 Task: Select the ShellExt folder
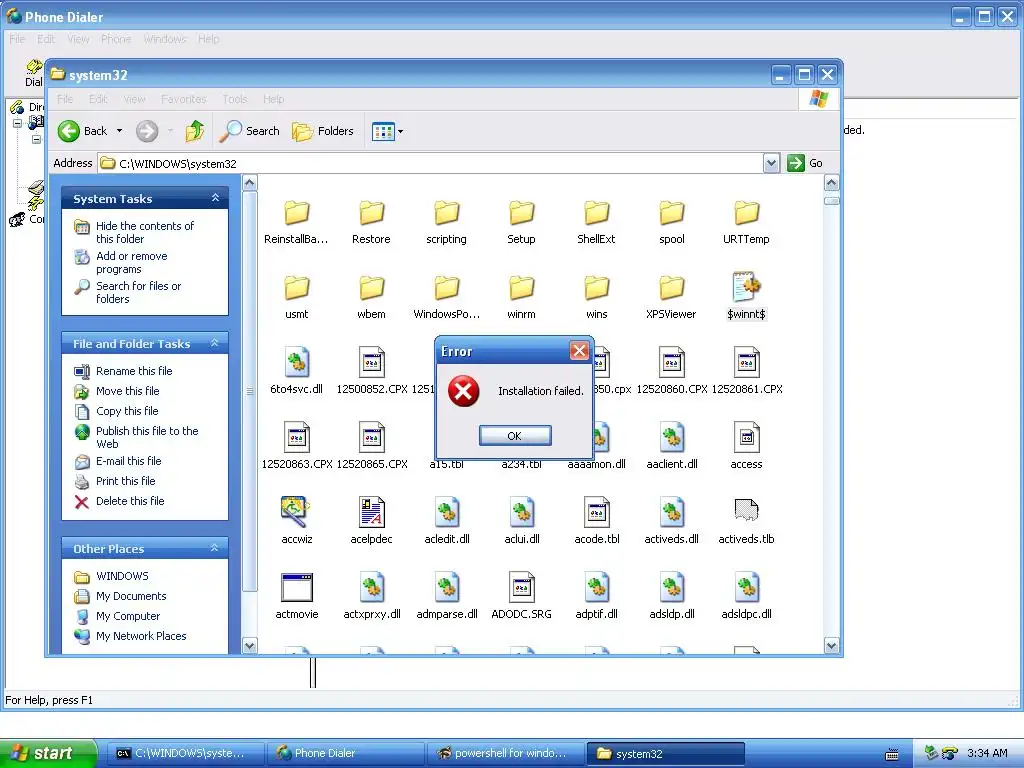[x=596, y=222]
